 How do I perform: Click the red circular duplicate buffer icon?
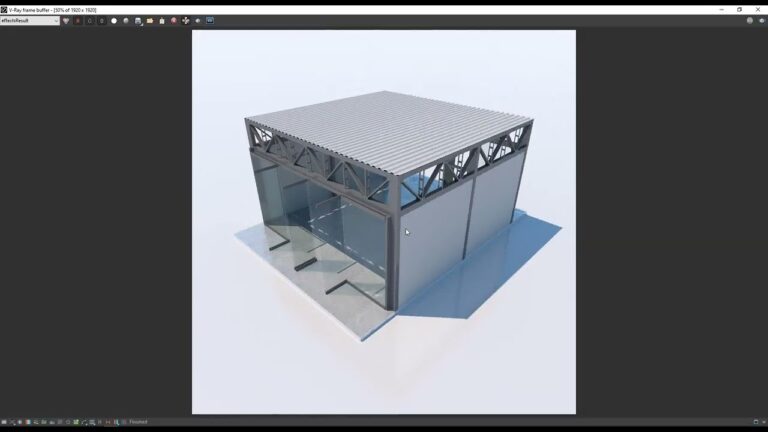click(x=174, y=20)
